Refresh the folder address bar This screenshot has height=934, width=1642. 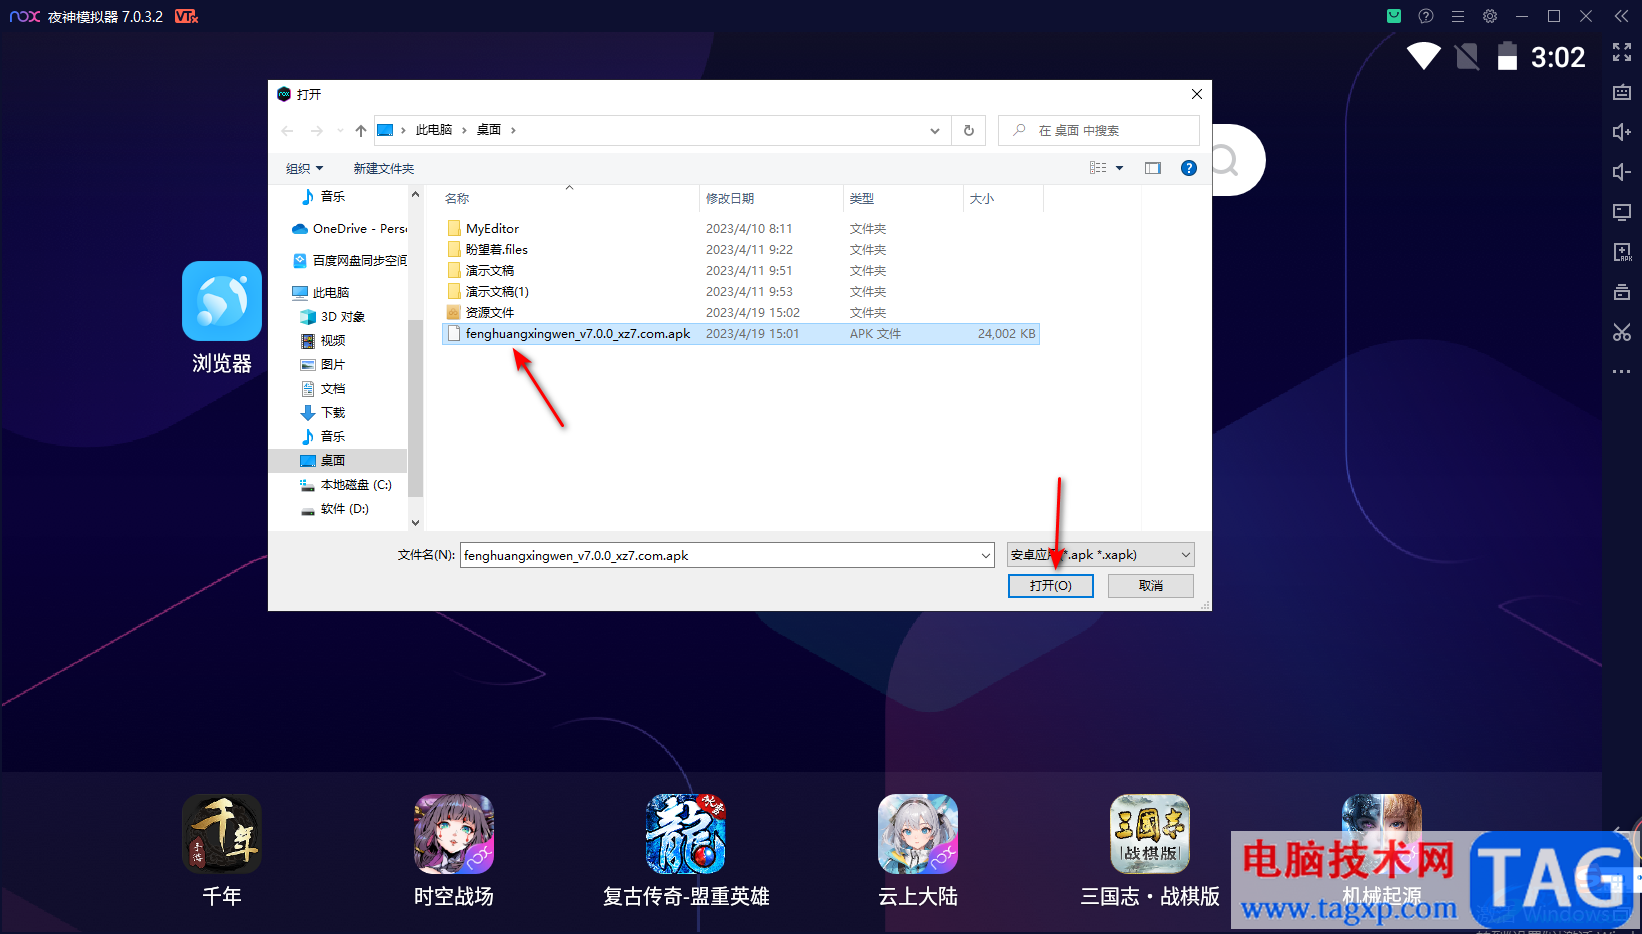[x=968, y=130]
